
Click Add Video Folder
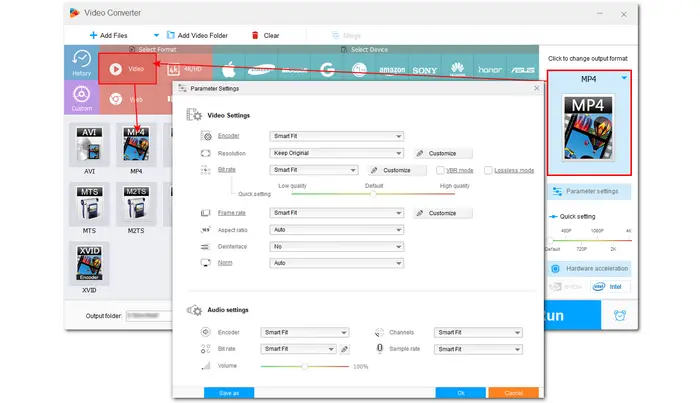click(197, 35)
